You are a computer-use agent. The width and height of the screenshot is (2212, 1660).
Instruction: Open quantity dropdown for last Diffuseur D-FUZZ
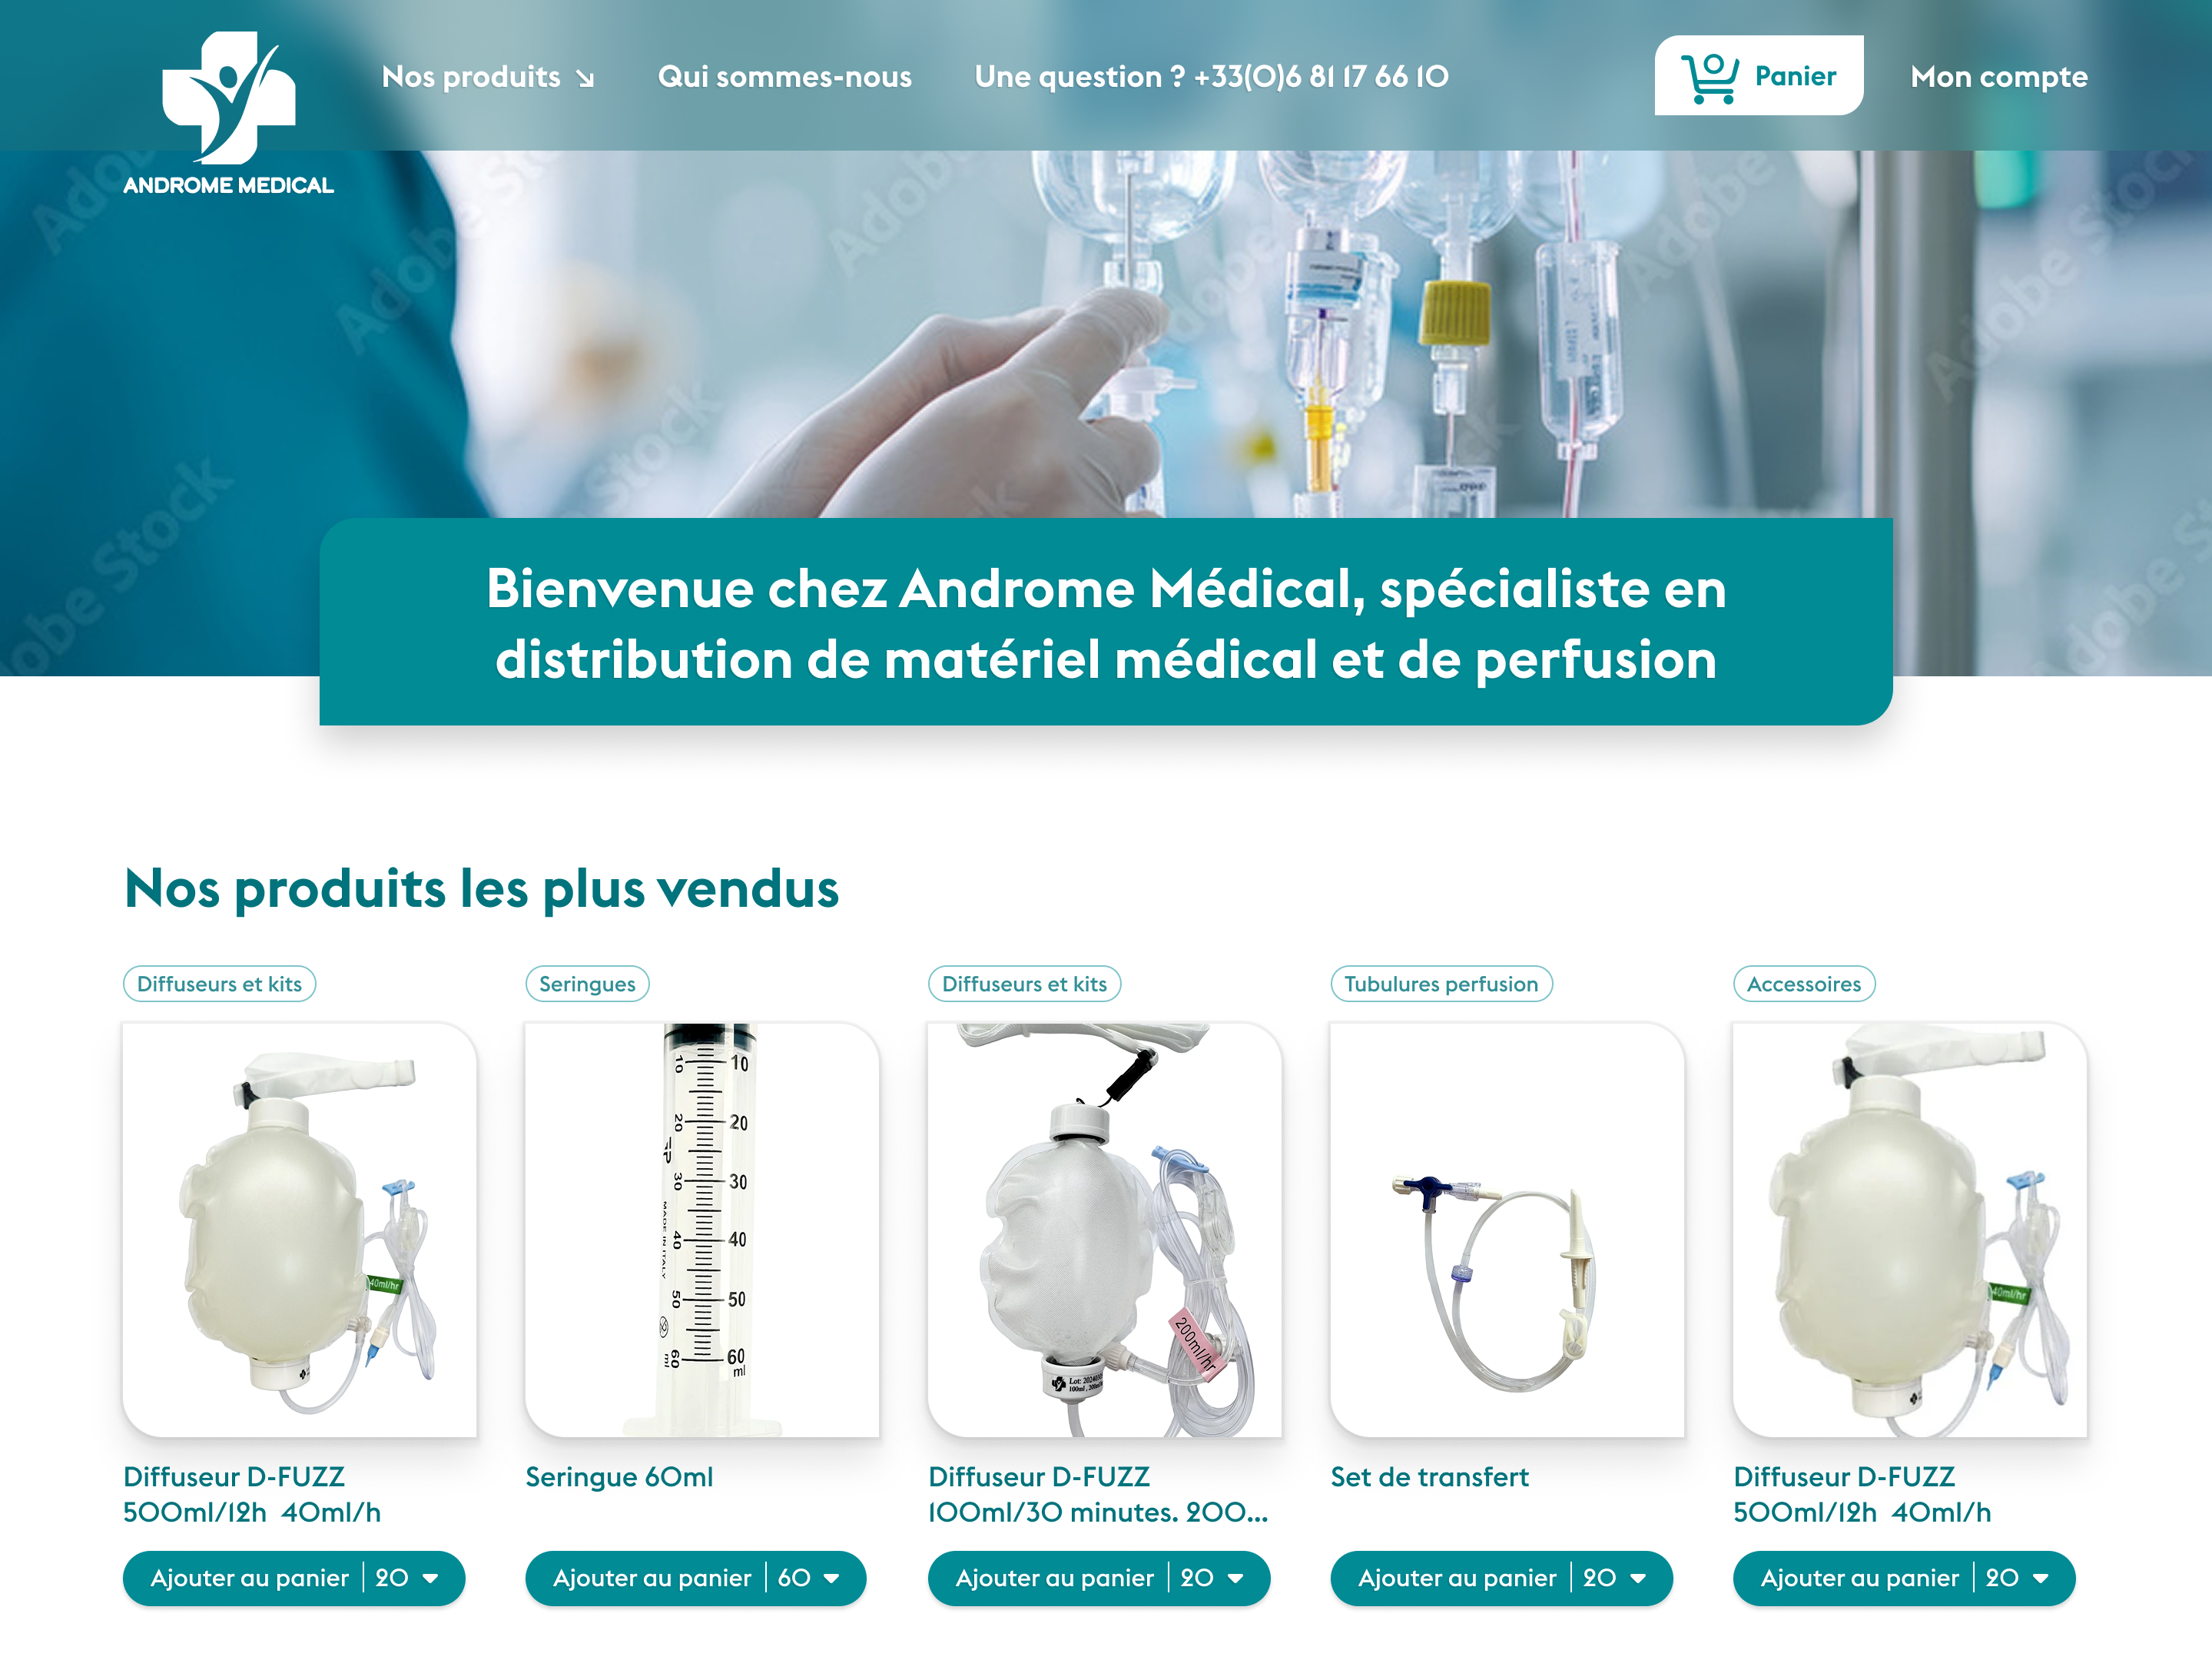click(2040, 1578)
